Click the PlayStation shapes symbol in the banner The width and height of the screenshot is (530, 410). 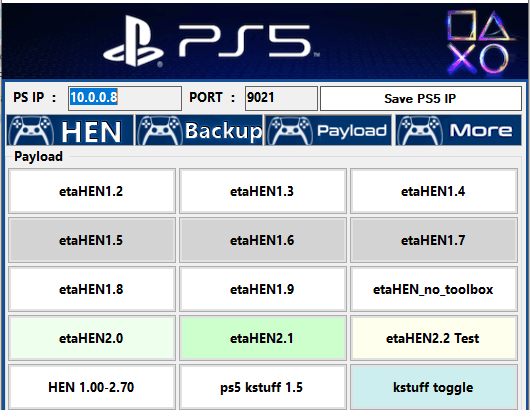(x=480, y=42)
